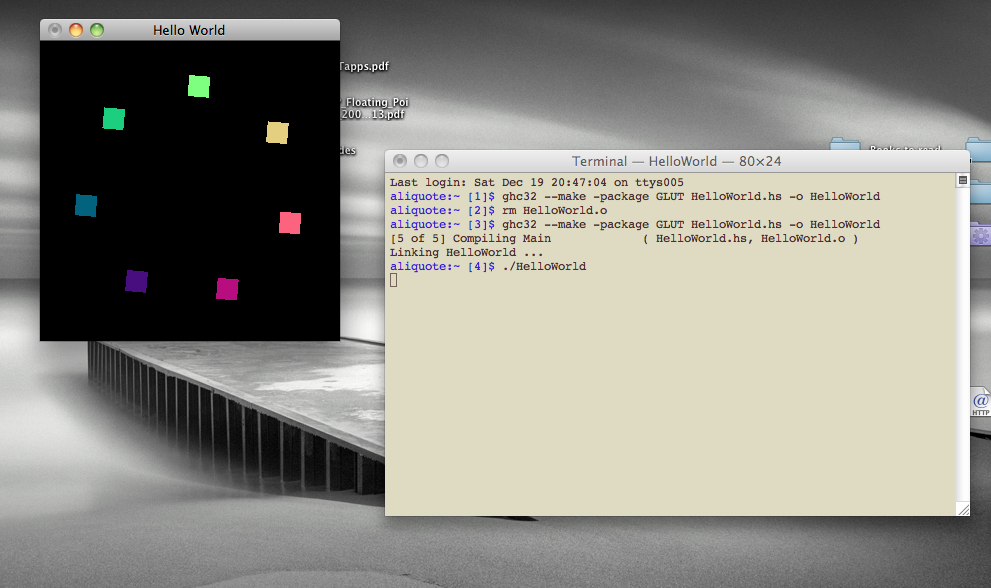Minimize the Terminal window
Screen dimensions: 991x588
421,161
